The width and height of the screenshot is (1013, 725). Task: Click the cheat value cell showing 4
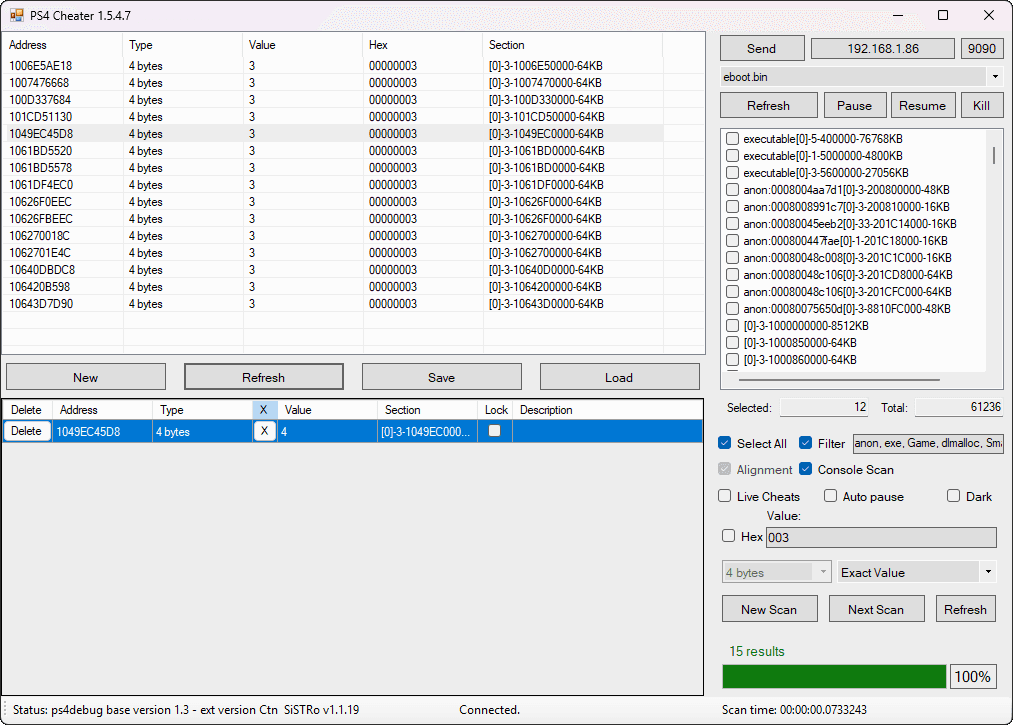pyautogui.click(x=328, y=431)
